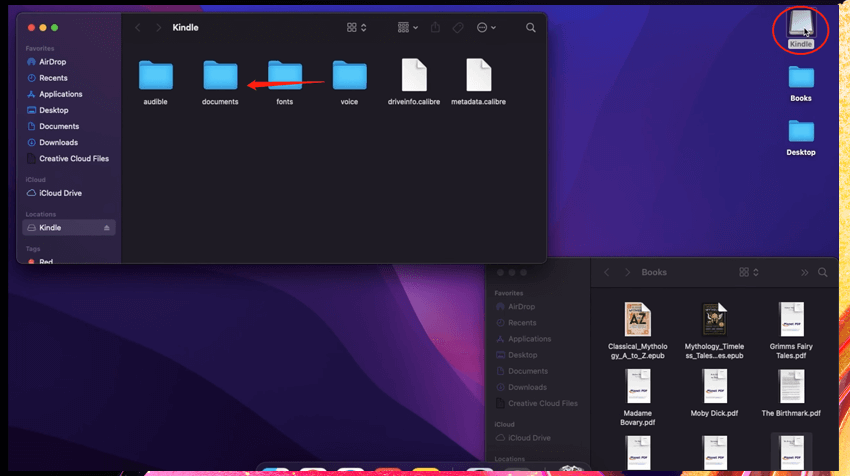Go forward in the Kindle Finder window
Image resolution: width=850 pixels, height=476 pixels.
pos(158,28)
